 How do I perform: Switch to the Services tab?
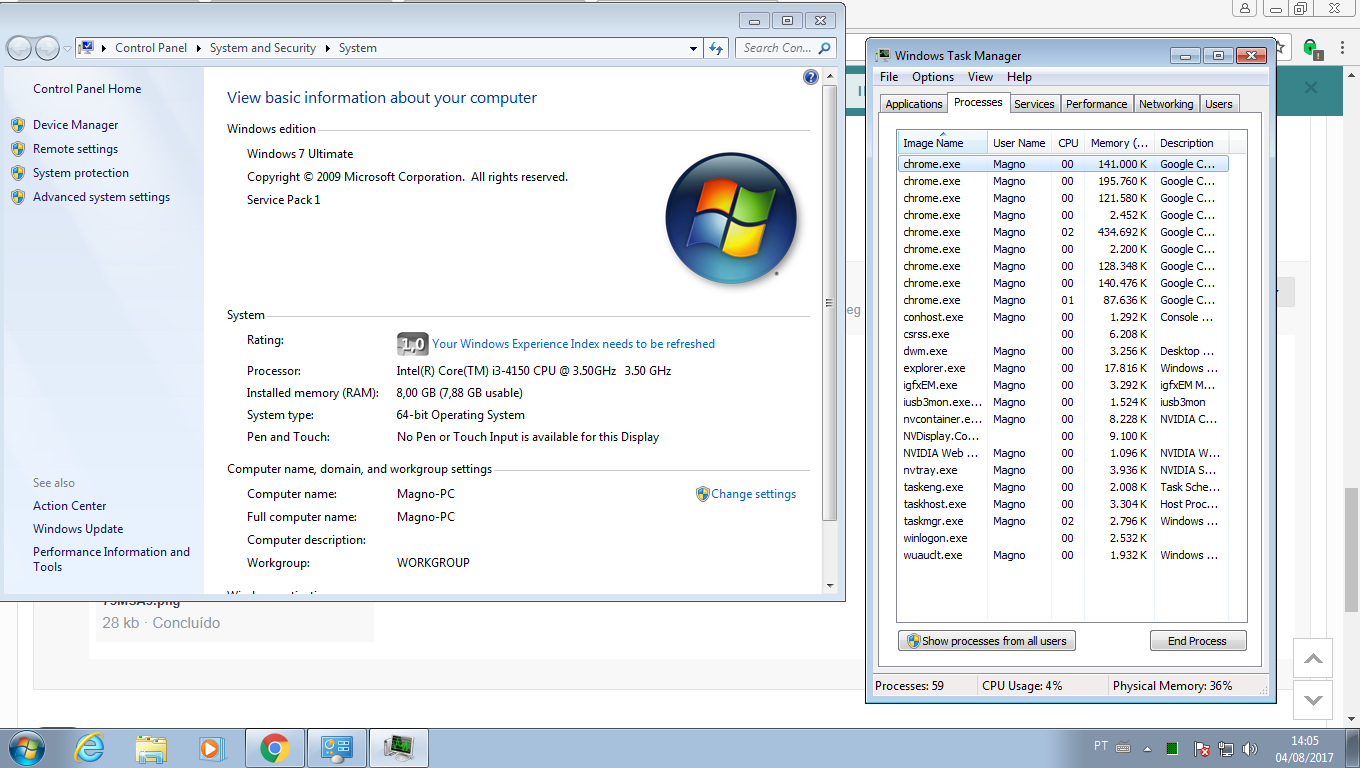1034,104
